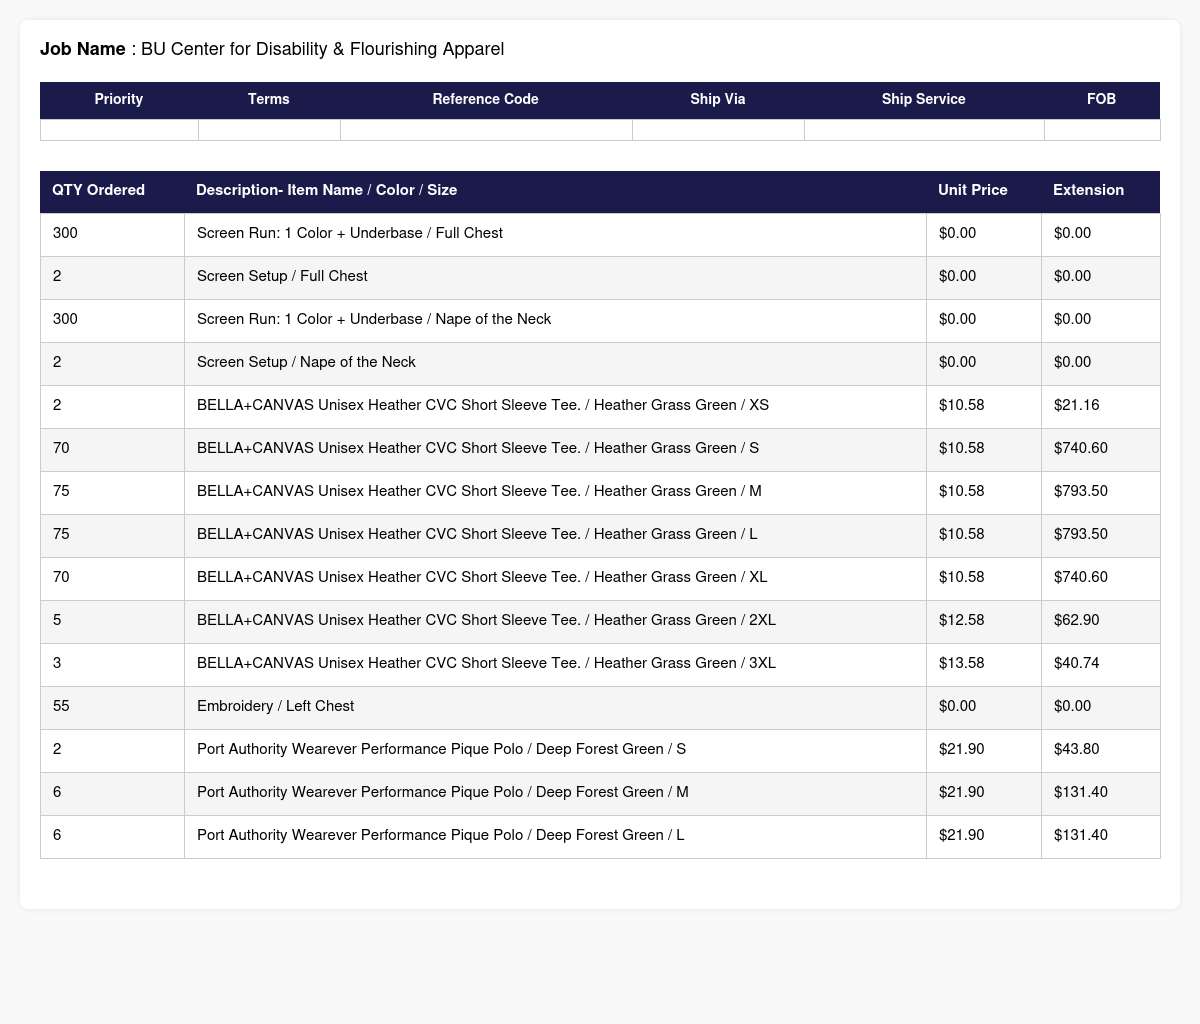Select Screen Run Nape of the Neck description
The height and width of the screenshot is (1024, 1200).
[x=374, y=319]
